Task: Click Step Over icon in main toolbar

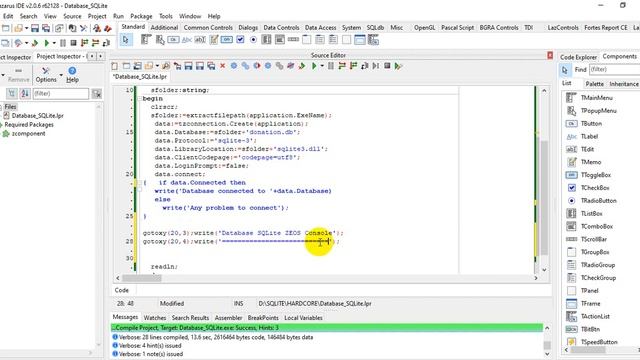Action: (96, 43)
